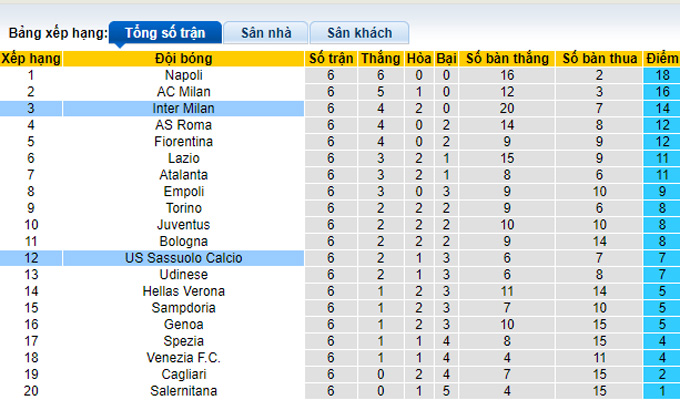
Task: Click the Xếp hạng column header
Action: pos(30,58)
